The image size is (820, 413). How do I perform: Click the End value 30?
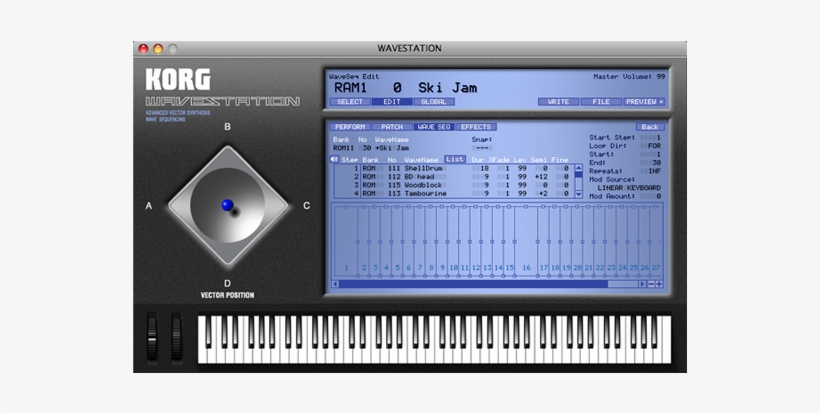coord(656,163)
